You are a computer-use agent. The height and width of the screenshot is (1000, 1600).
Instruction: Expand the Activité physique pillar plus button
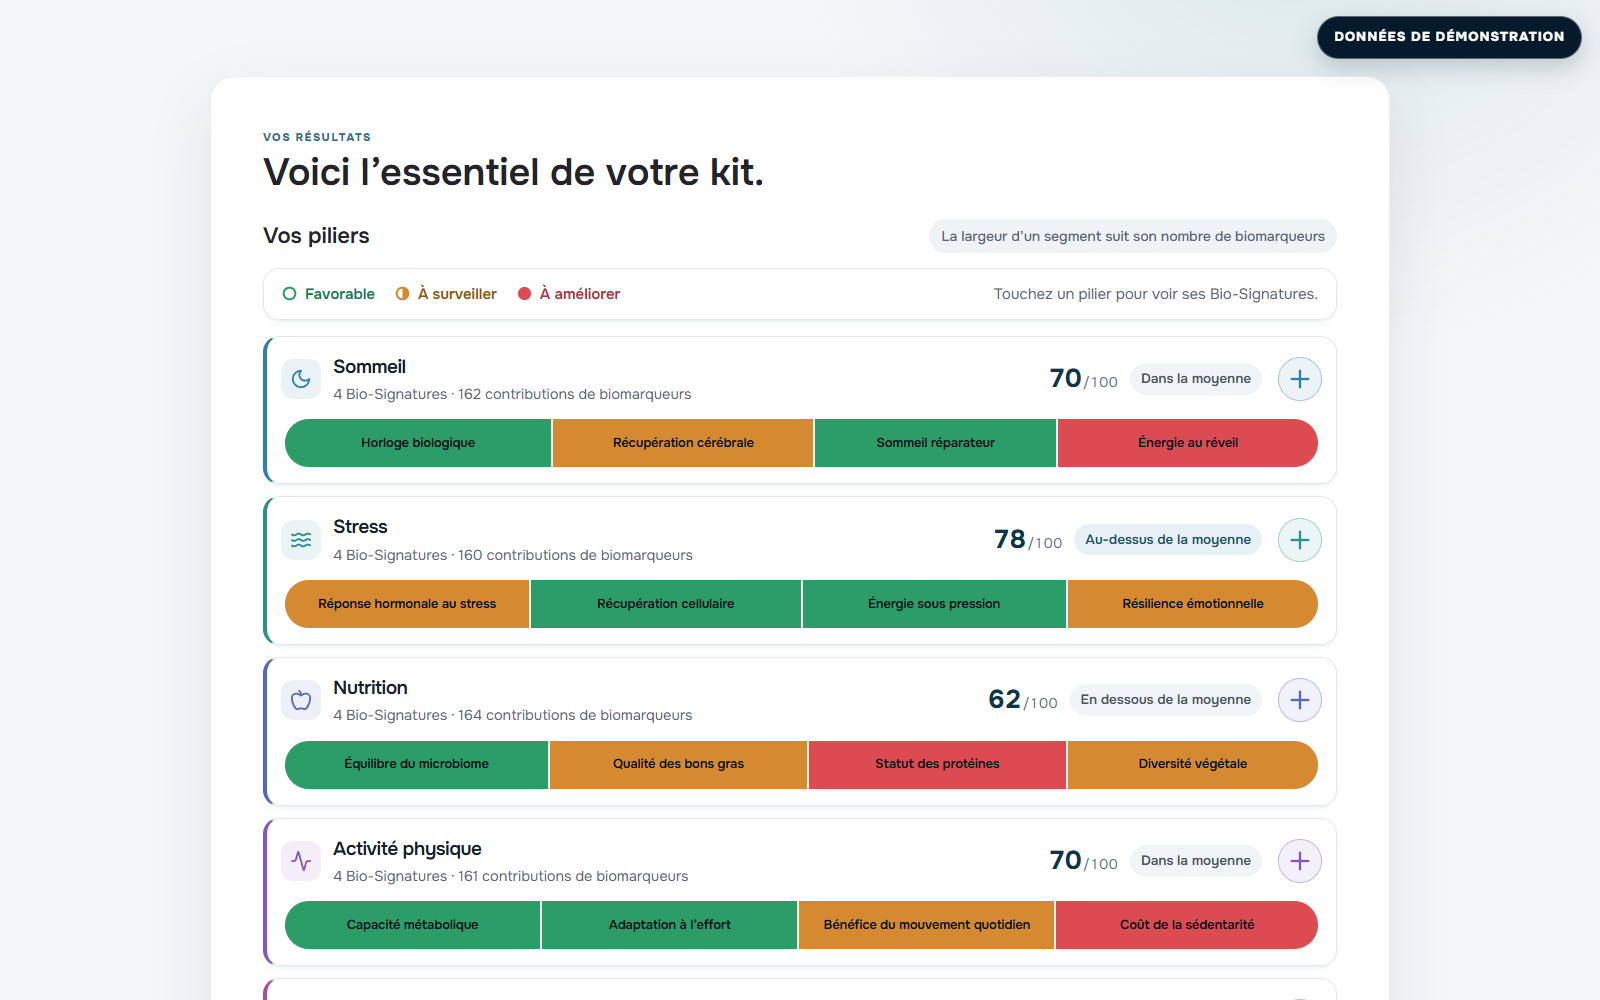pyautogui.click(x=1300, y=861)
